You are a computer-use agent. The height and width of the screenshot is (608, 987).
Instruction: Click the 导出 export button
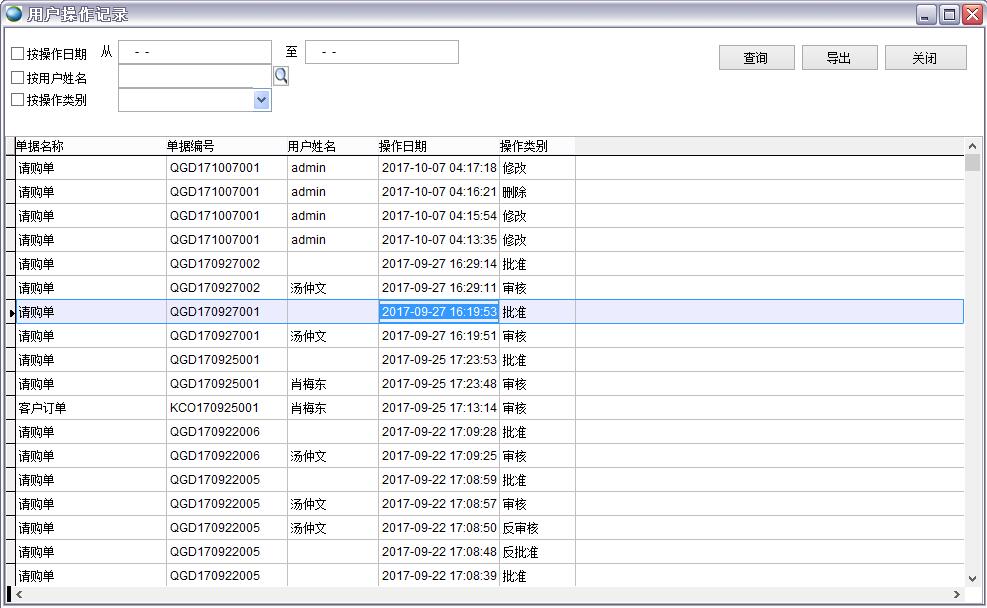click(839, 57)
